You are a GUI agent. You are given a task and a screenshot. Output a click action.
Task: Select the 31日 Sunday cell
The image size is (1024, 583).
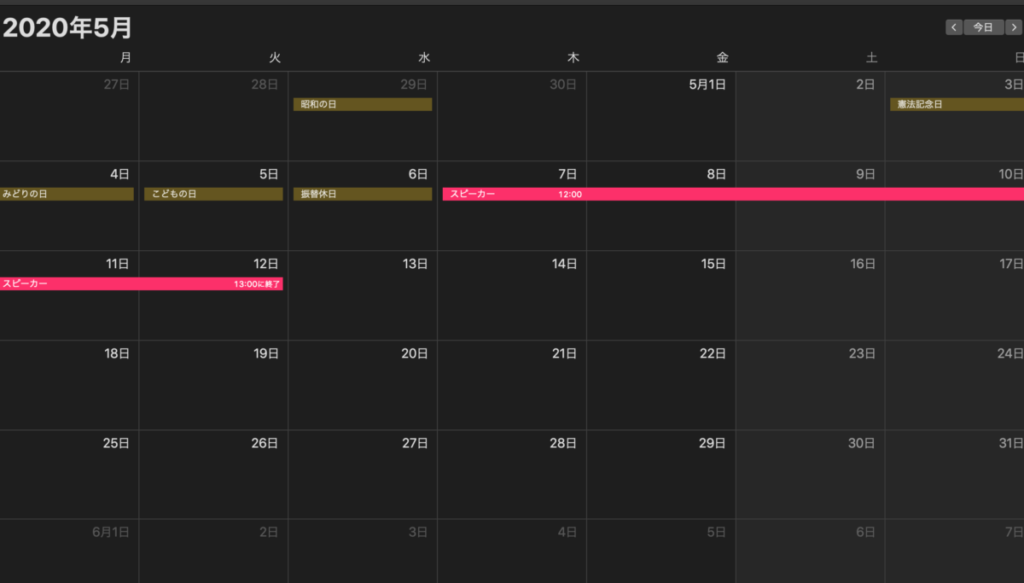pyautogui.click(x=955, y=480)
